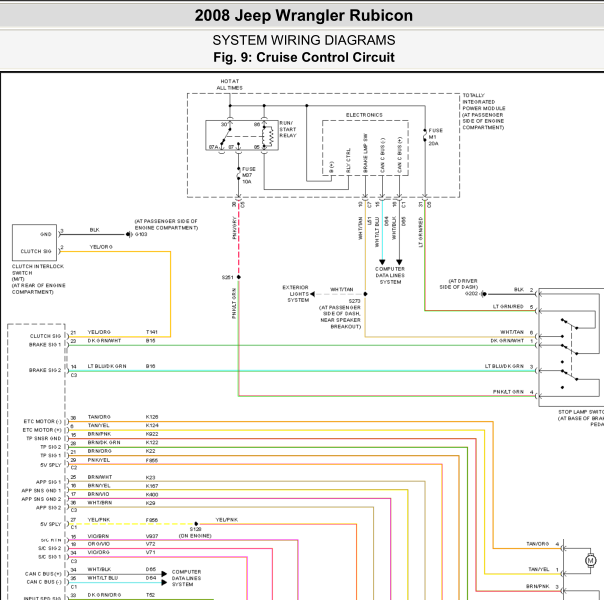The width and height of the screenshot is (604, 600).
Task: Click the 'ETC MOTOR (+)' pin label
Action: pyautogui.click(x=42, y=430)
